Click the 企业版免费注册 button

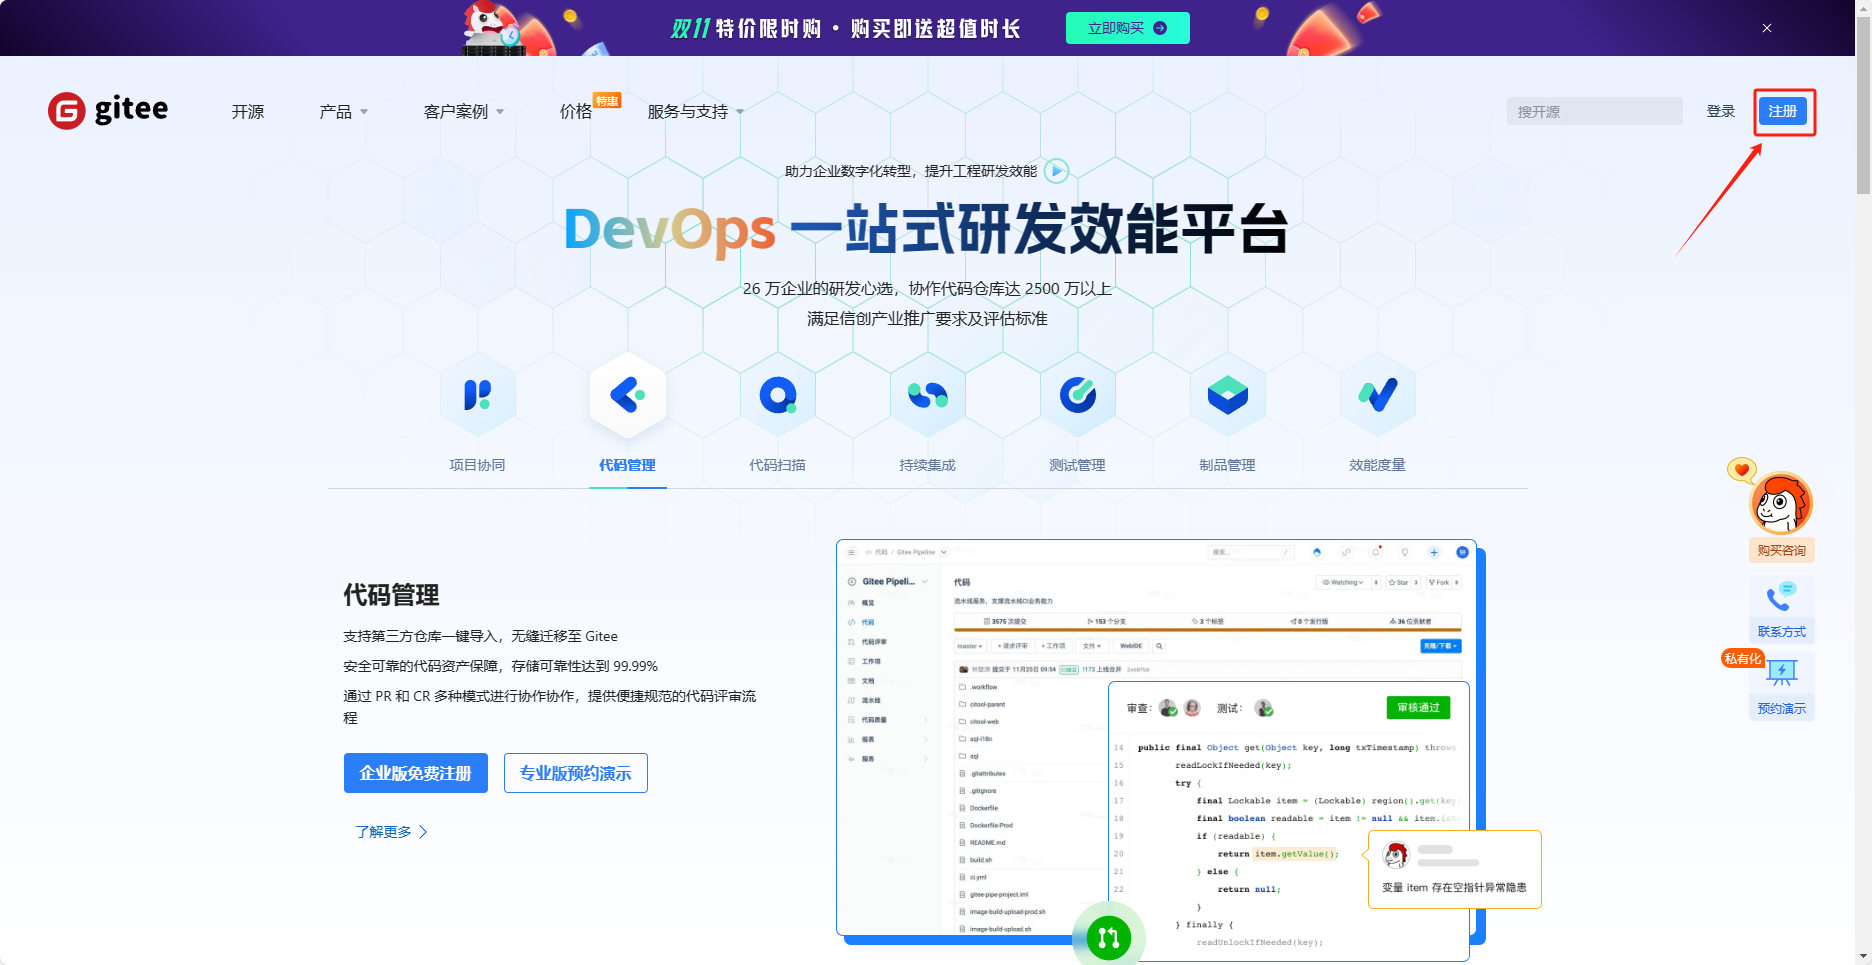[416, 773]
